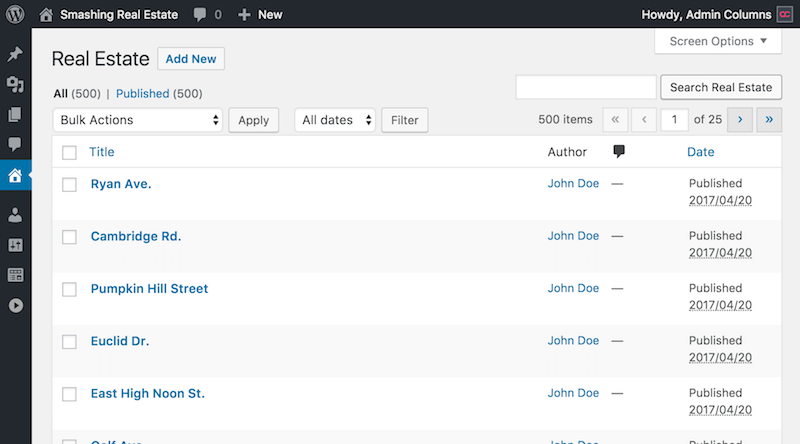Open the Bulk Actions dropdown
Screen dimensions: 800x444
coord(138,120)
